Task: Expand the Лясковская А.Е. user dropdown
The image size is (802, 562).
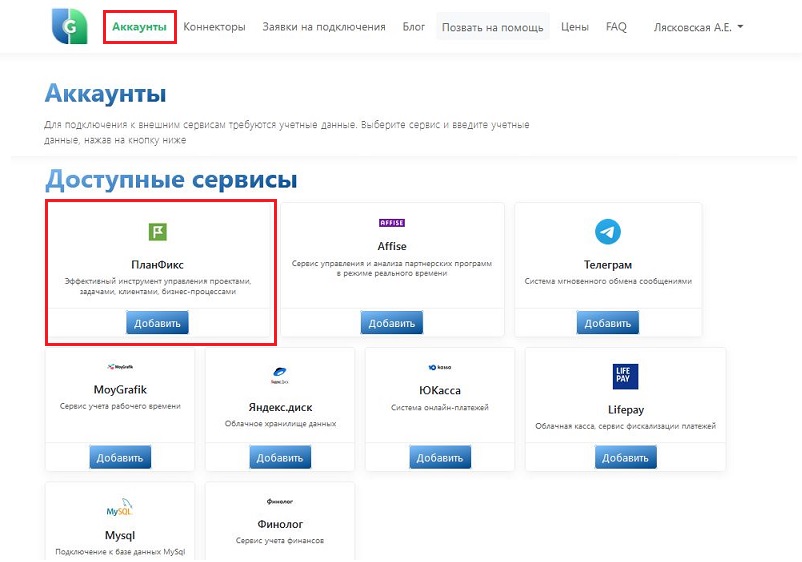Action: [698, 27]
